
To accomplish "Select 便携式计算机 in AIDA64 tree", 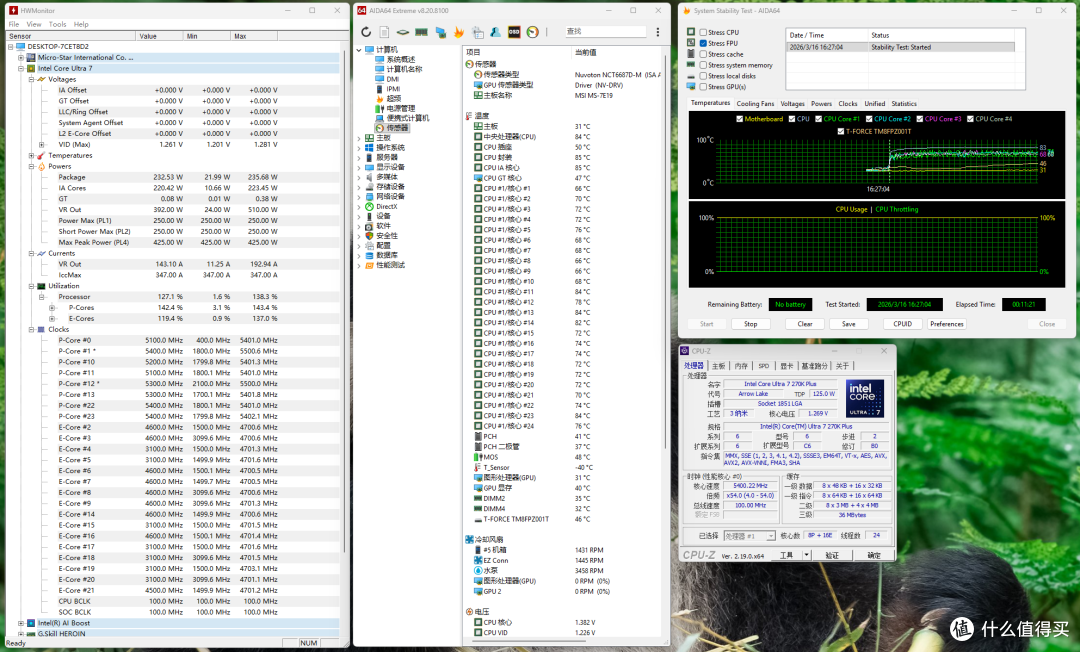I will point(402,118).
